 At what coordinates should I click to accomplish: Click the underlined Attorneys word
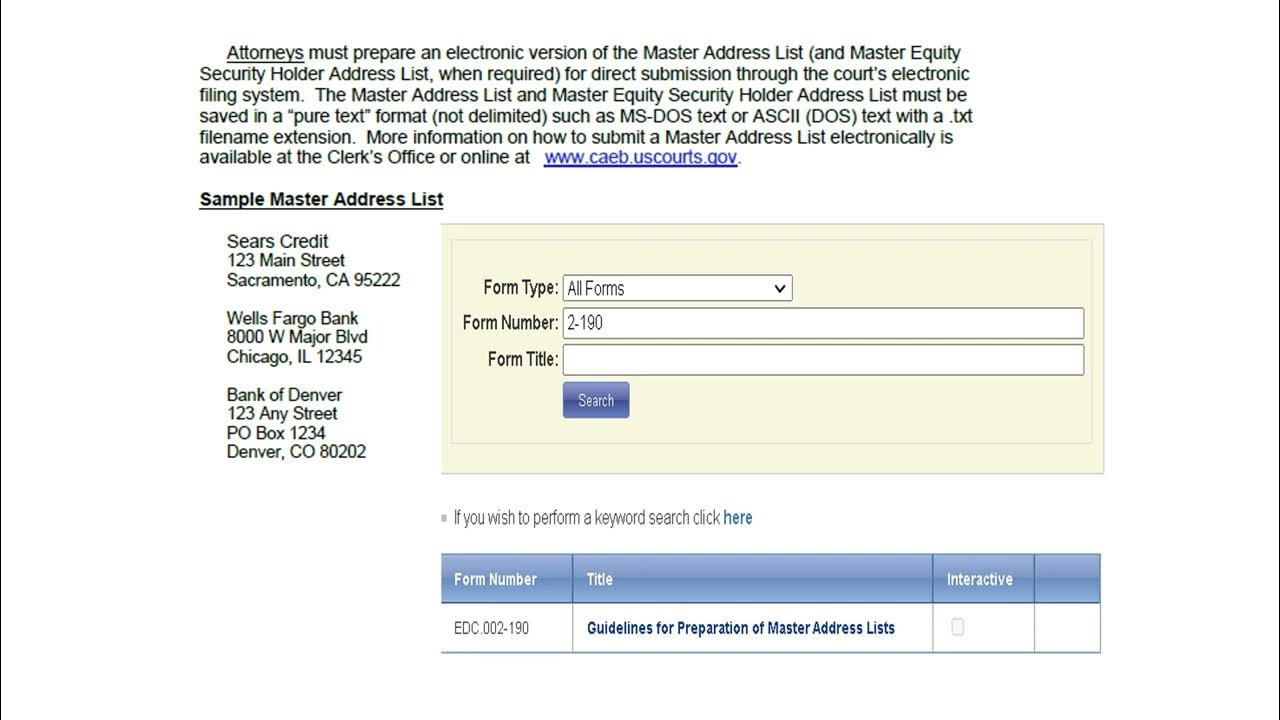pyautogui.click(x=265, y=53)
